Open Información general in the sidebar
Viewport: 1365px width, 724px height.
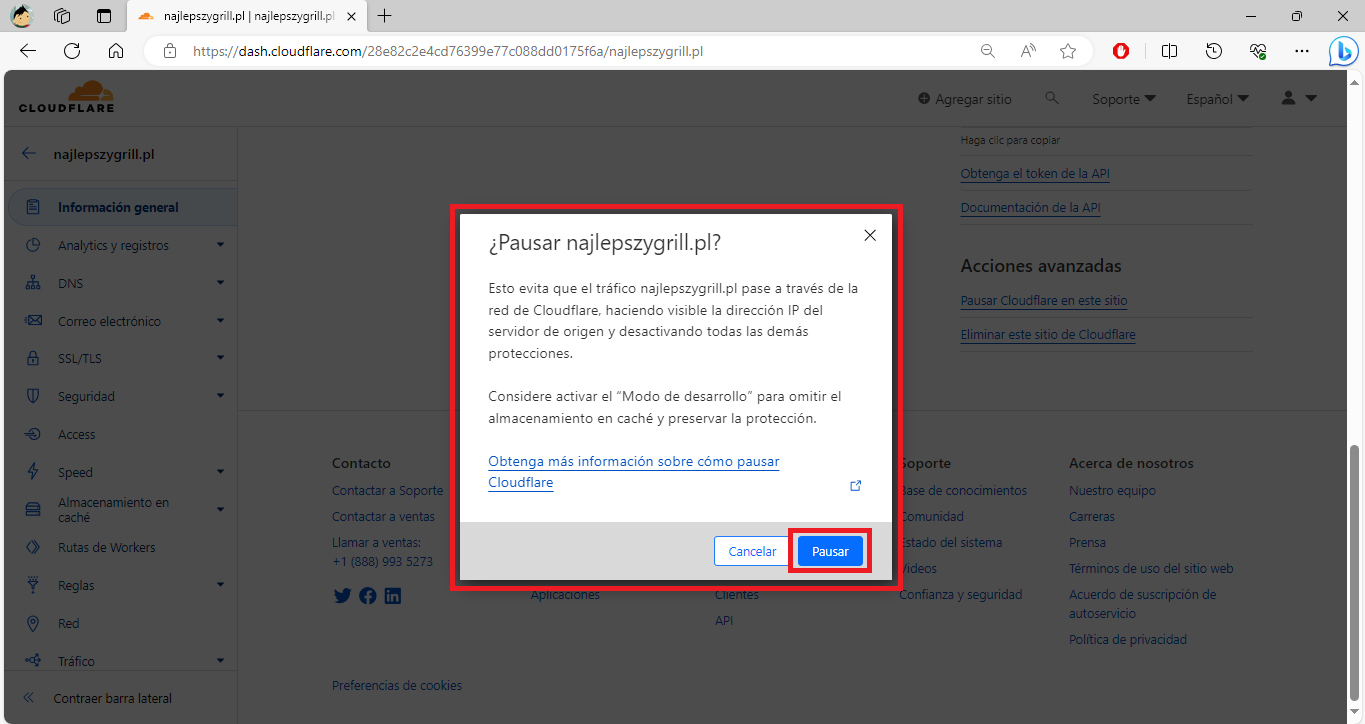pyautogui.click(x=122, y=207)
